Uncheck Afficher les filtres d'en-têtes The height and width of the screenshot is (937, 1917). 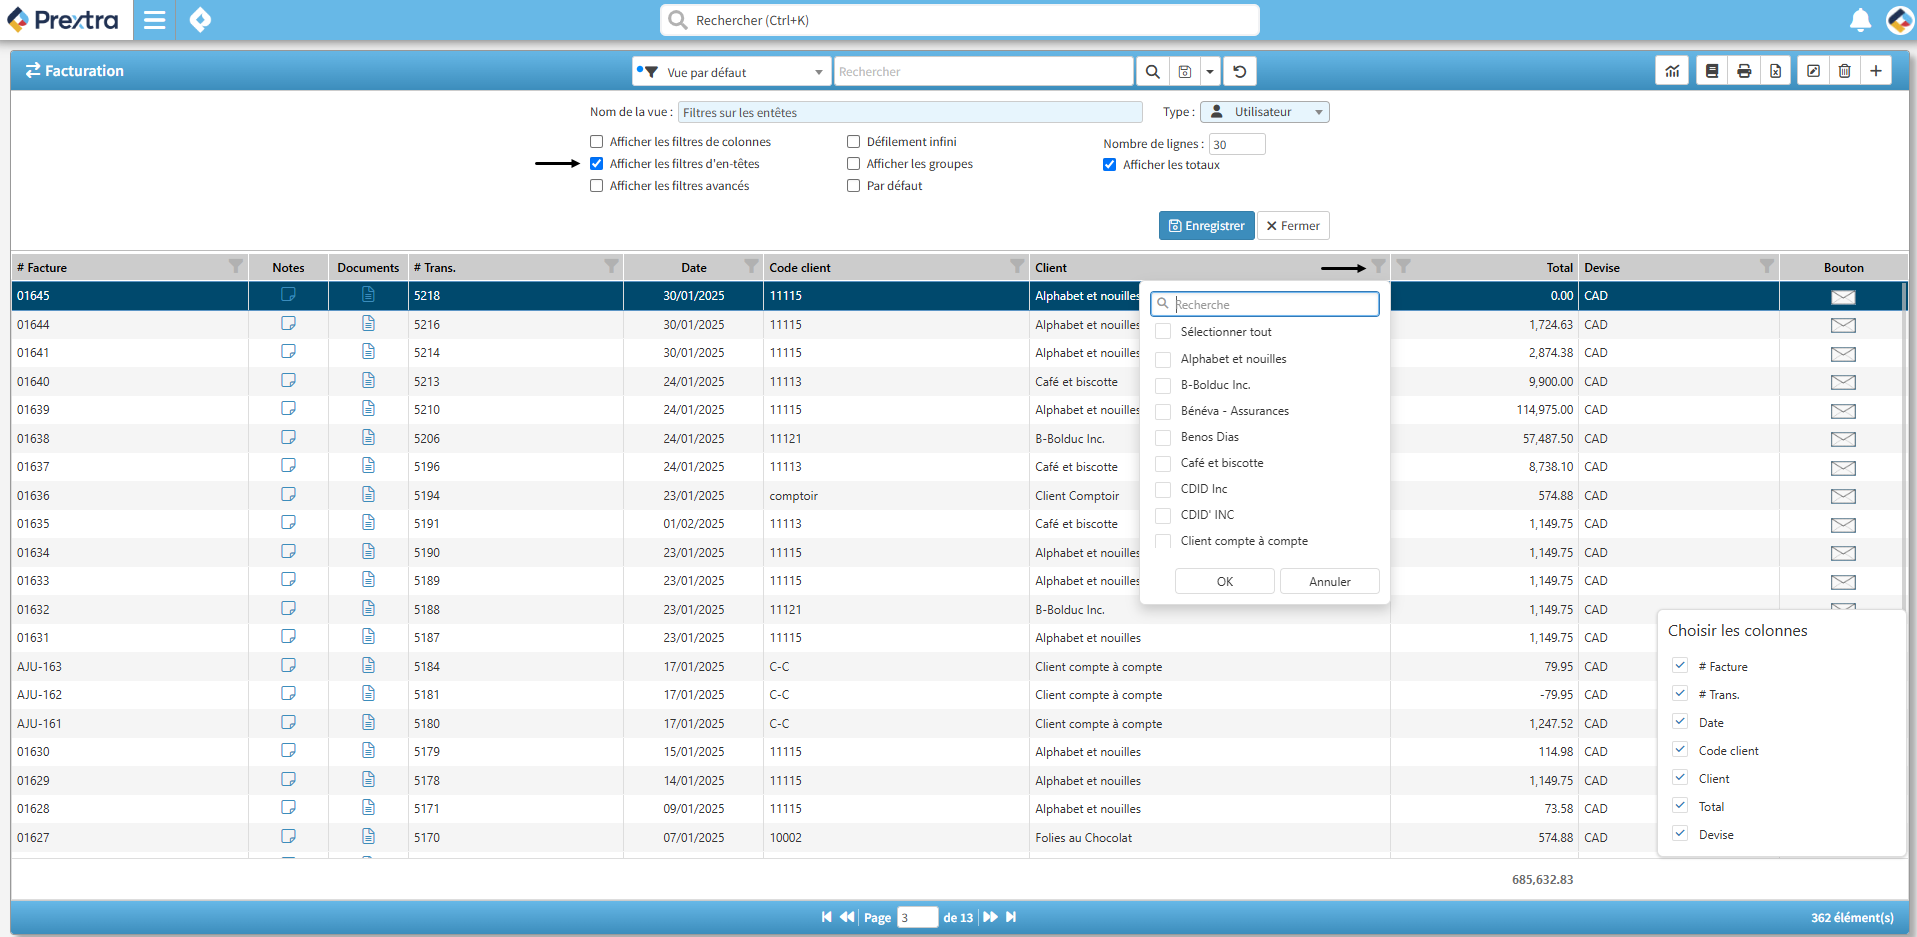click(x=597, y=164)
